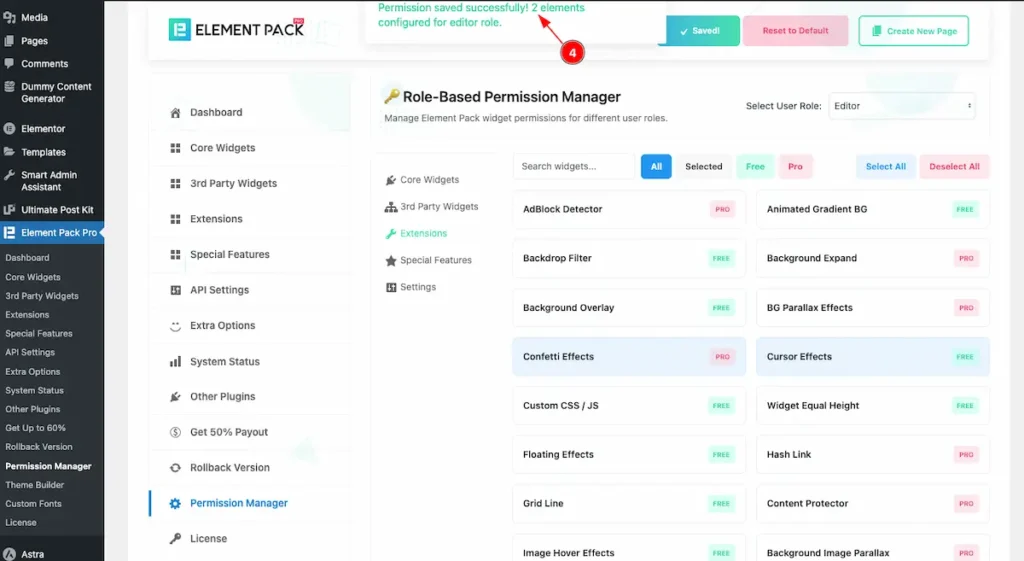Open the Select User Role dropdown
This screenshot has width=1024, height=561.
pyautogui.click(x=901, y=106)
